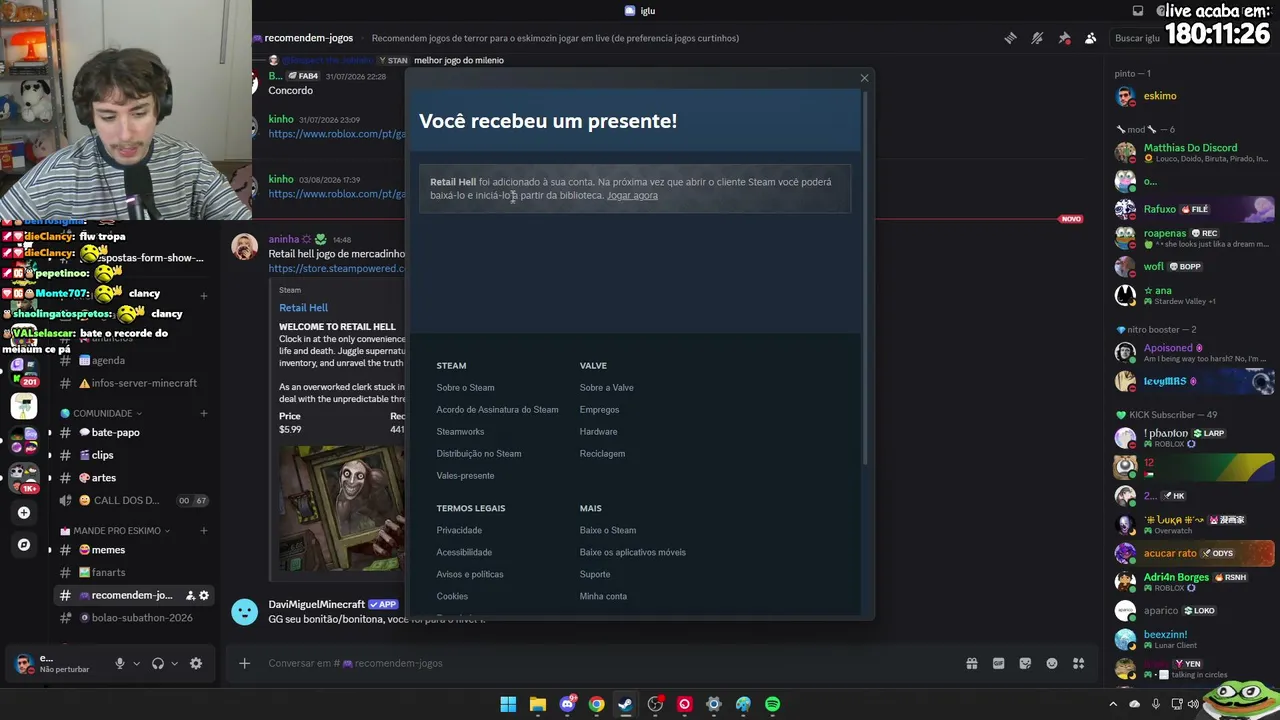Open the sticker picker
This screenshot has width=1280, height=720.
coord(1025,663)
